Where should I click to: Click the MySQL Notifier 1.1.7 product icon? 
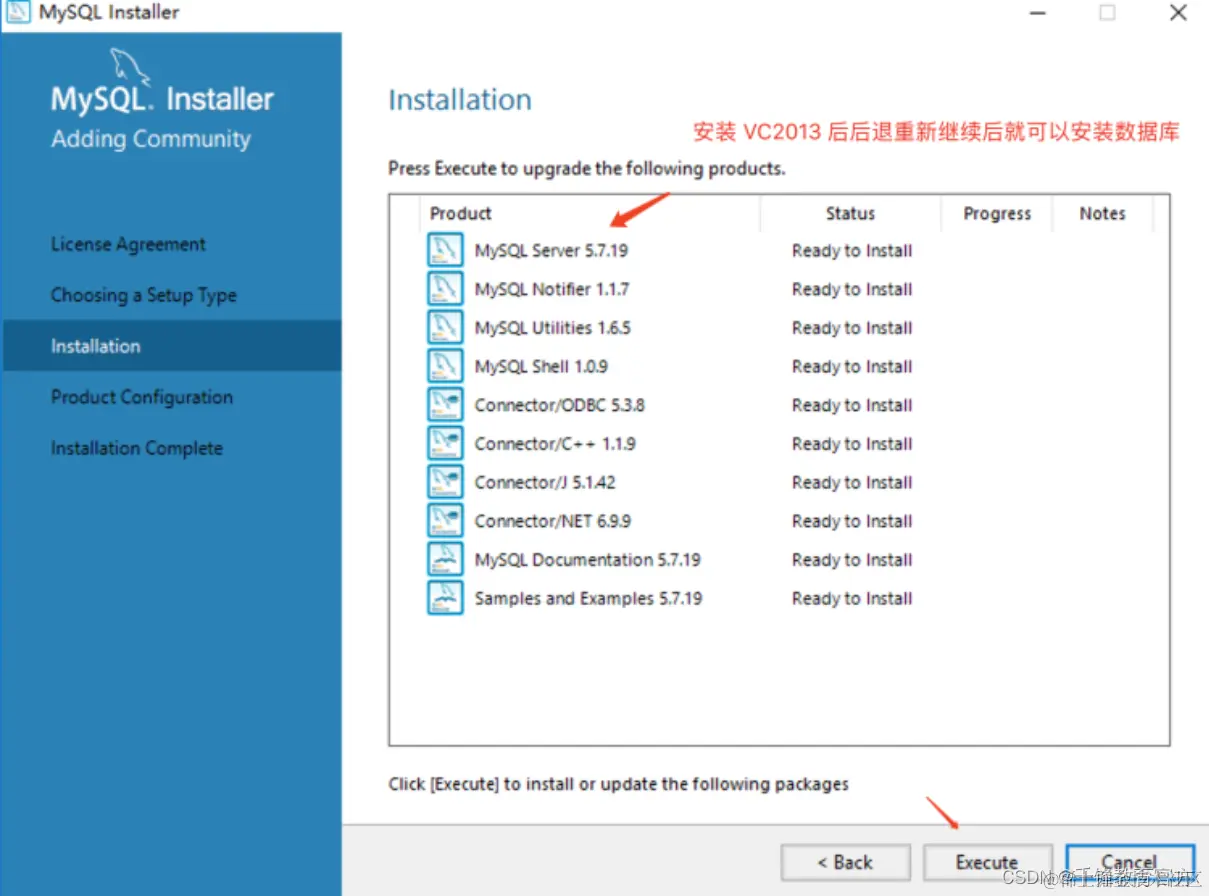click(x=445, y=289)
